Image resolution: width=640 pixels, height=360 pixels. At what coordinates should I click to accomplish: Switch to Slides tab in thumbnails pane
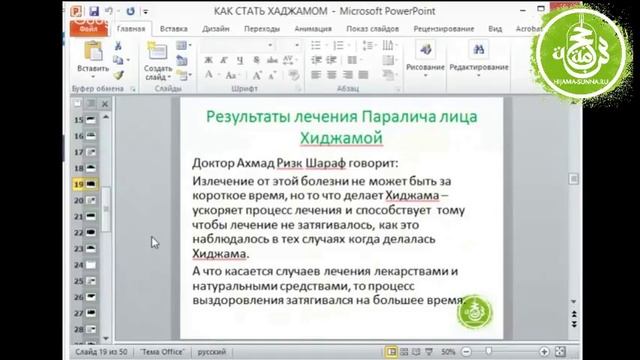click(78, 104)
